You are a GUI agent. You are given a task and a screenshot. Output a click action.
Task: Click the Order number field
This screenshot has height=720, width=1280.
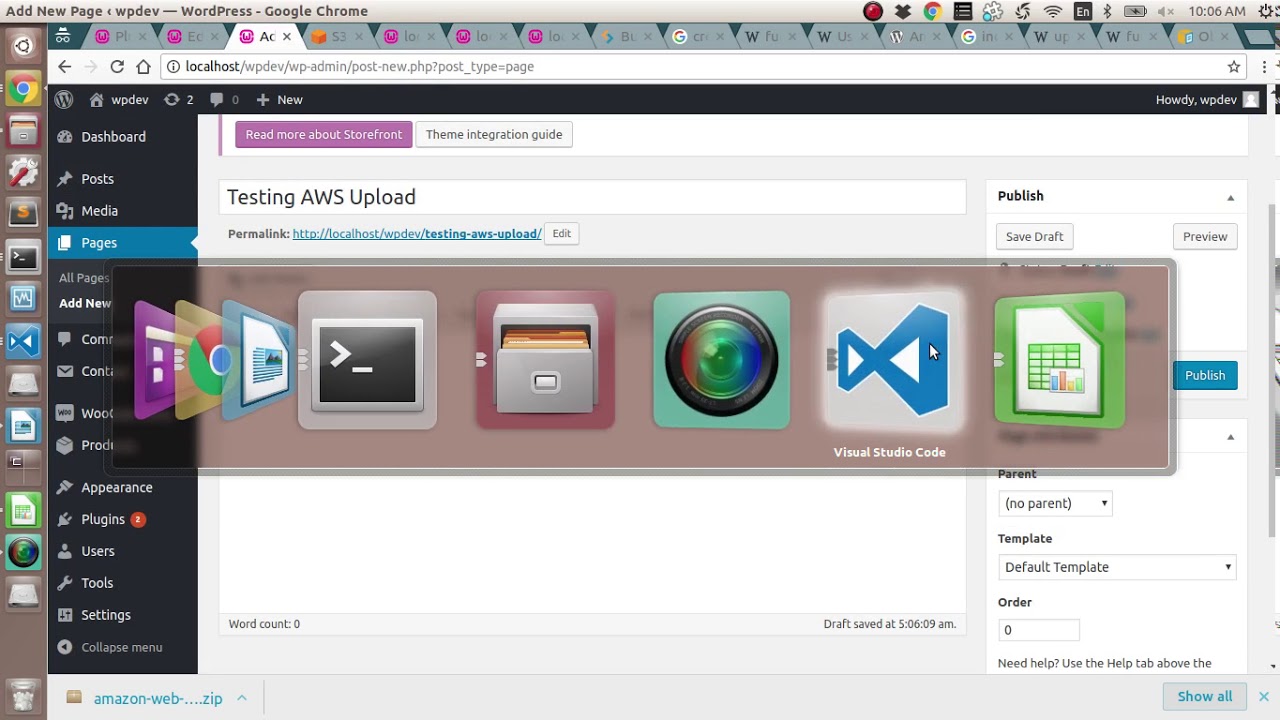[x=1038, y=630]
